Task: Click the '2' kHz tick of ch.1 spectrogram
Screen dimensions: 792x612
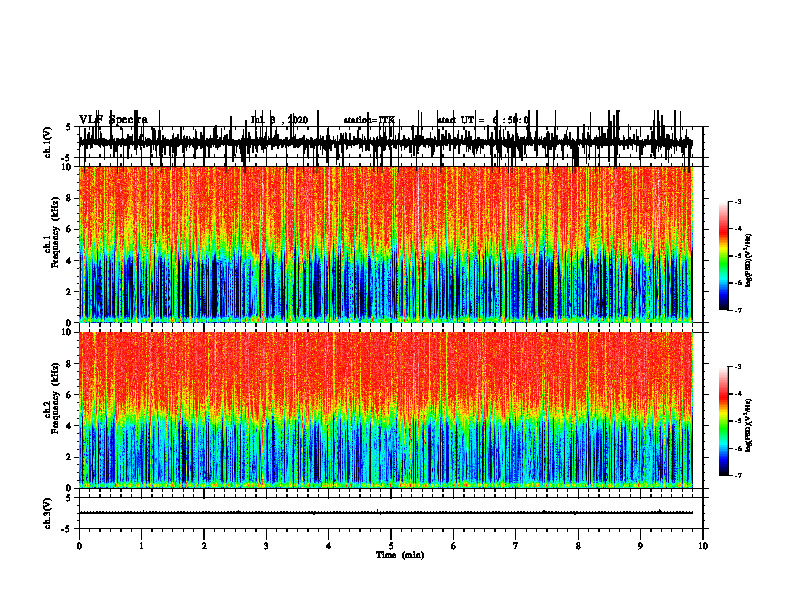Action: tap(70, 291)
